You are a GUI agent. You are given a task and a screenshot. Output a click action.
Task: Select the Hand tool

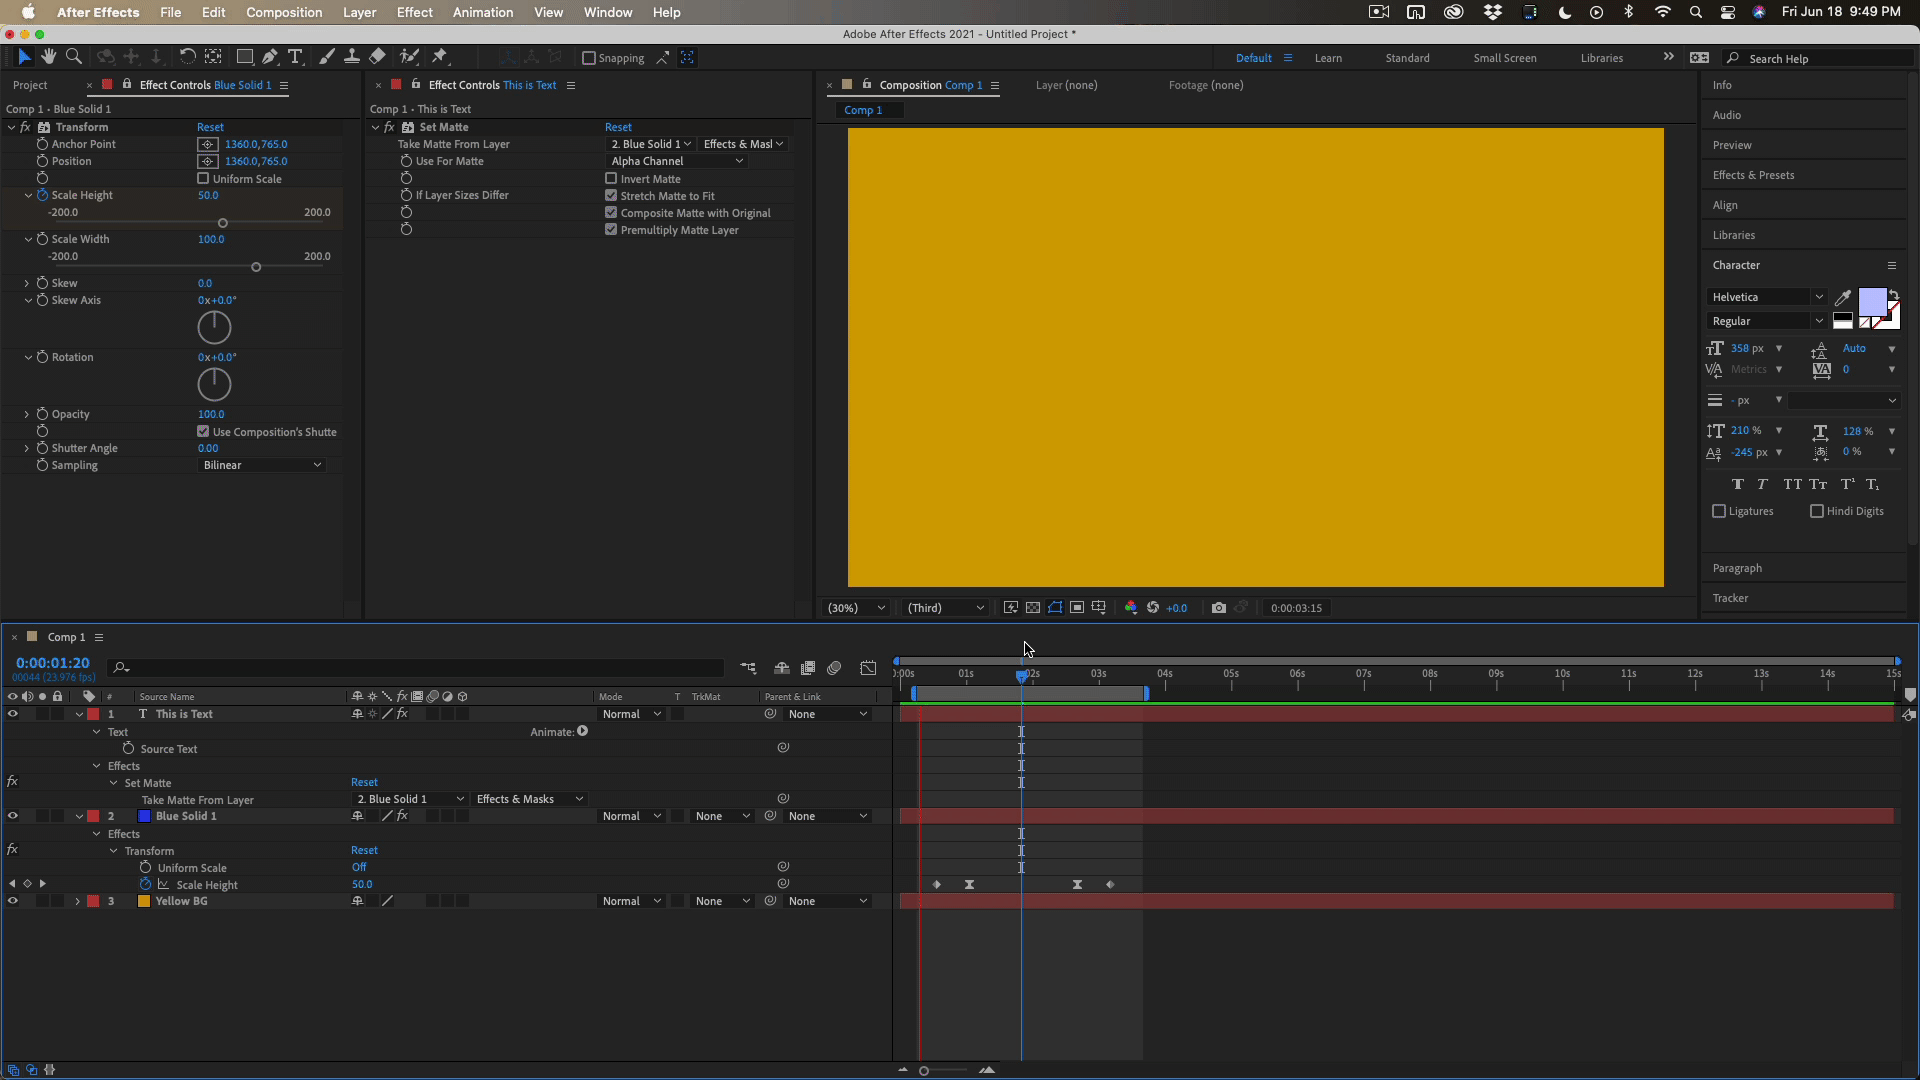coord(48,57)
